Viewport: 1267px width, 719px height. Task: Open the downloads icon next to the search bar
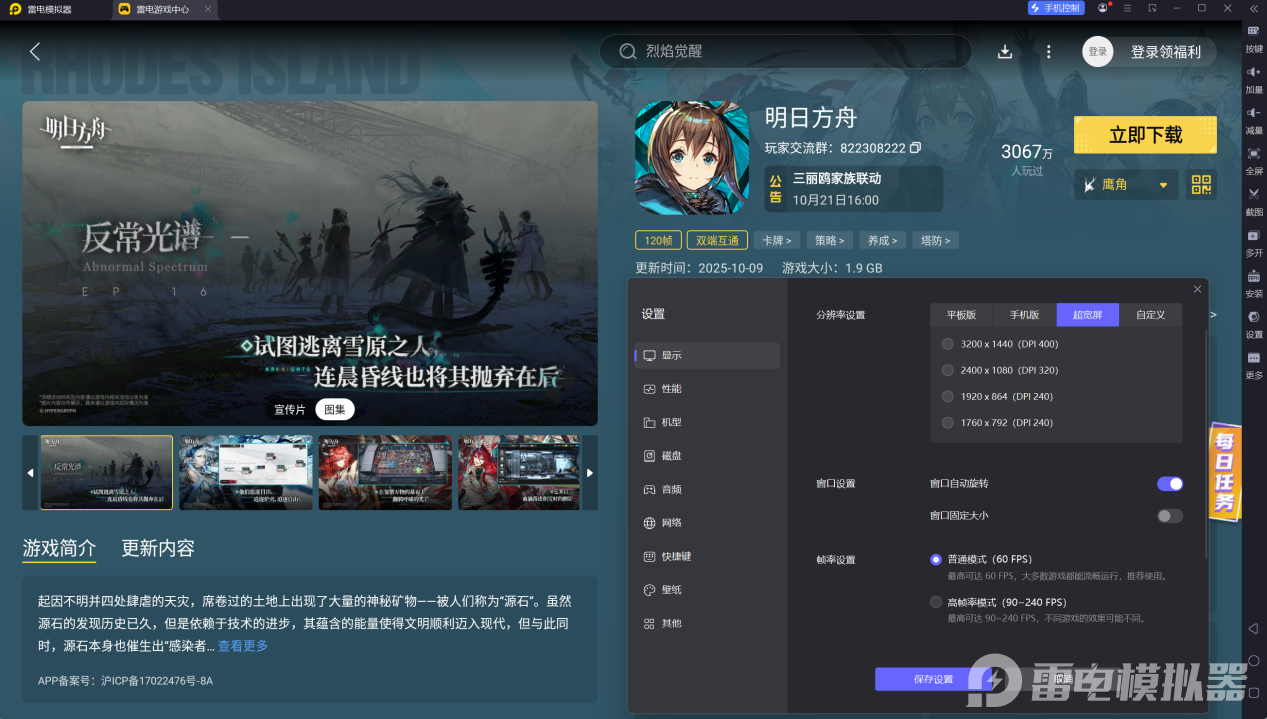1004,51
